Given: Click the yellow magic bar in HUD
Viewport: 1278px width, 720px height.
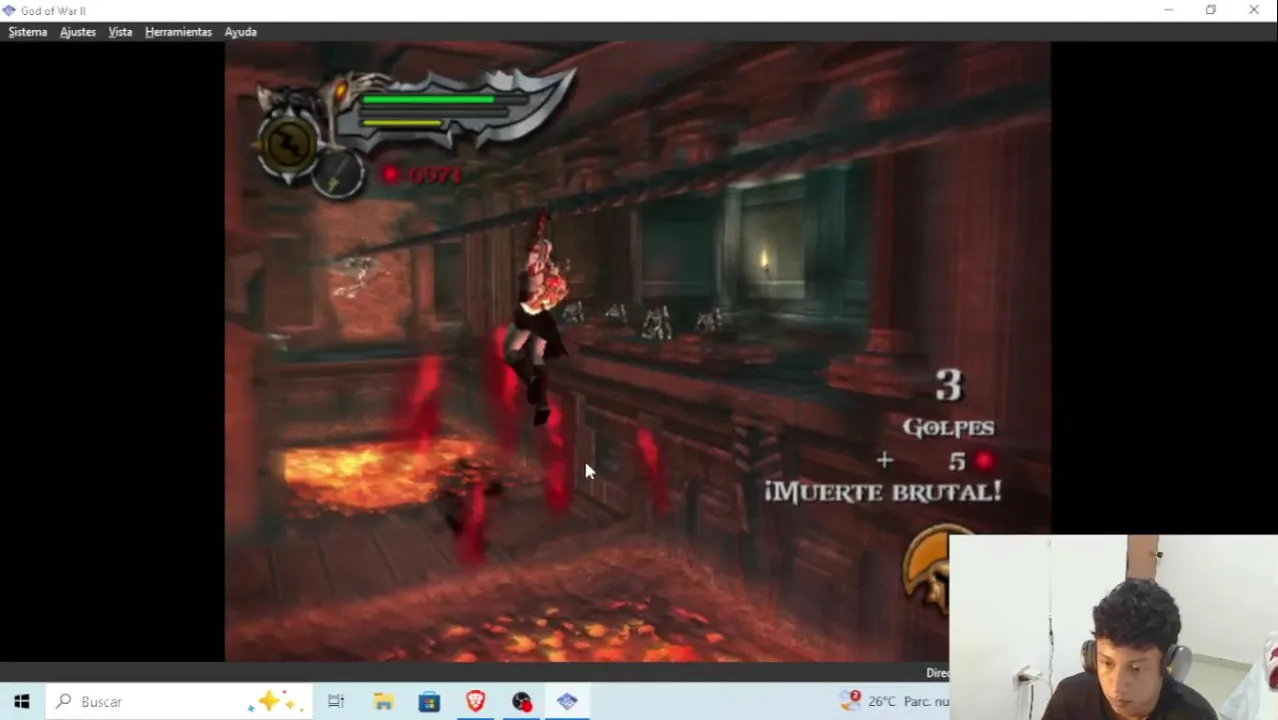Looking at the screenshot, I should 402,123.
